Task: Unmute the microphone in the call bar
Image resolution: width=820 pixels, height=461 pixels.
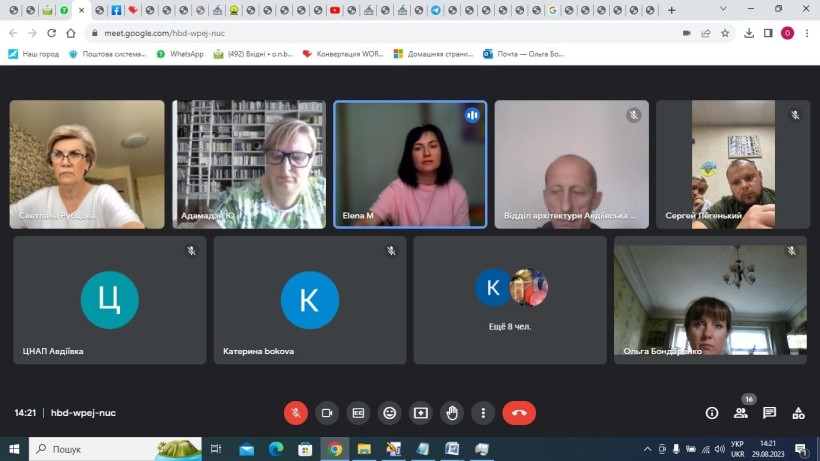Action: [x=296, y=412]
